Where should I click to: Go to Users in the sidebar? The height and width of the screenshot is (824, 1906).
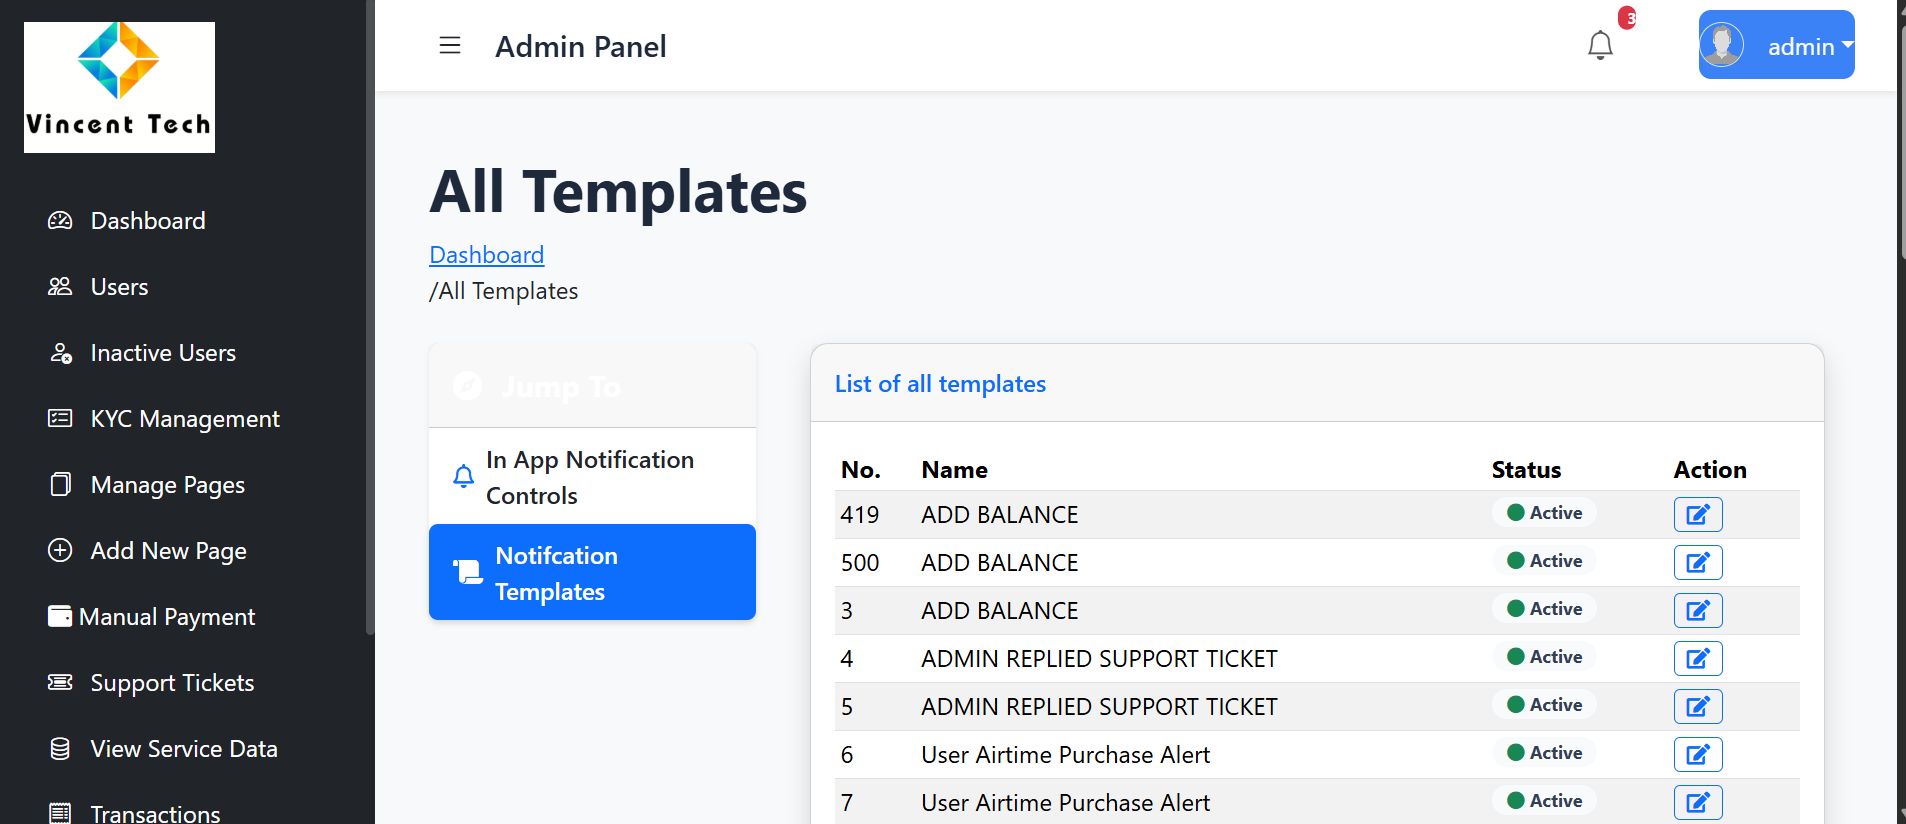pyautogui.click(x=119, y=287)
